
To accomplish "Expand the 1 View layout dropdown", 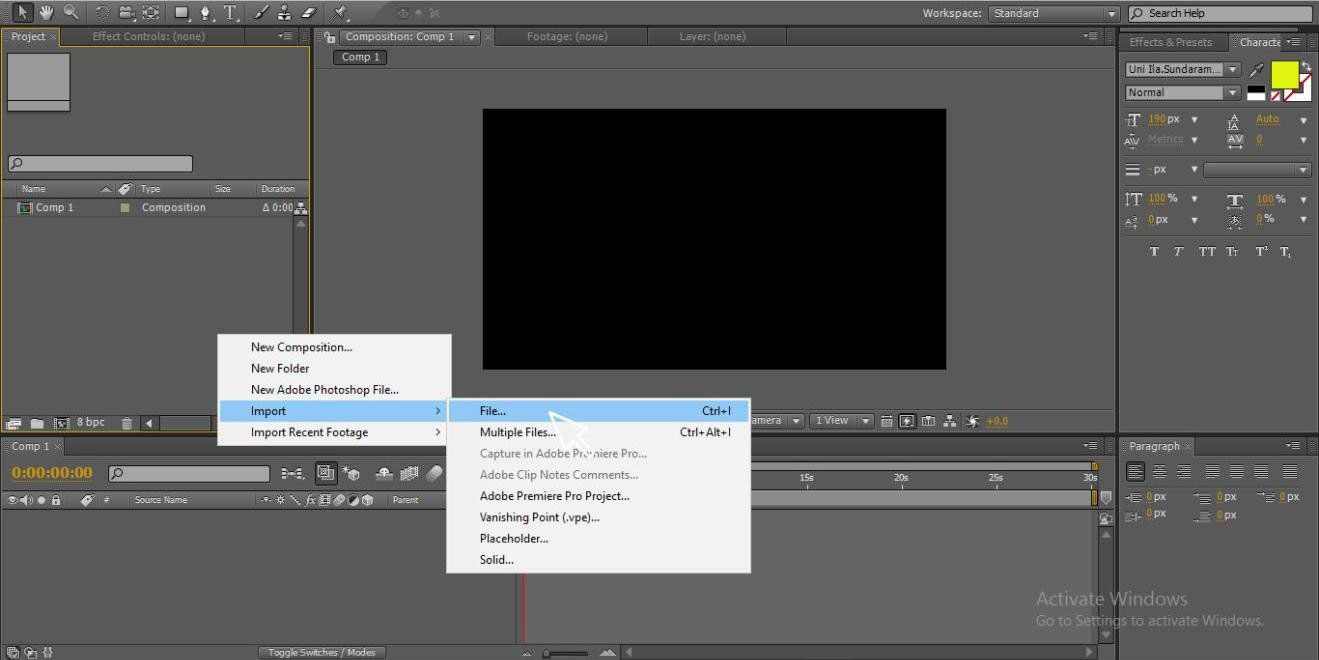I will tap(841, 421).
